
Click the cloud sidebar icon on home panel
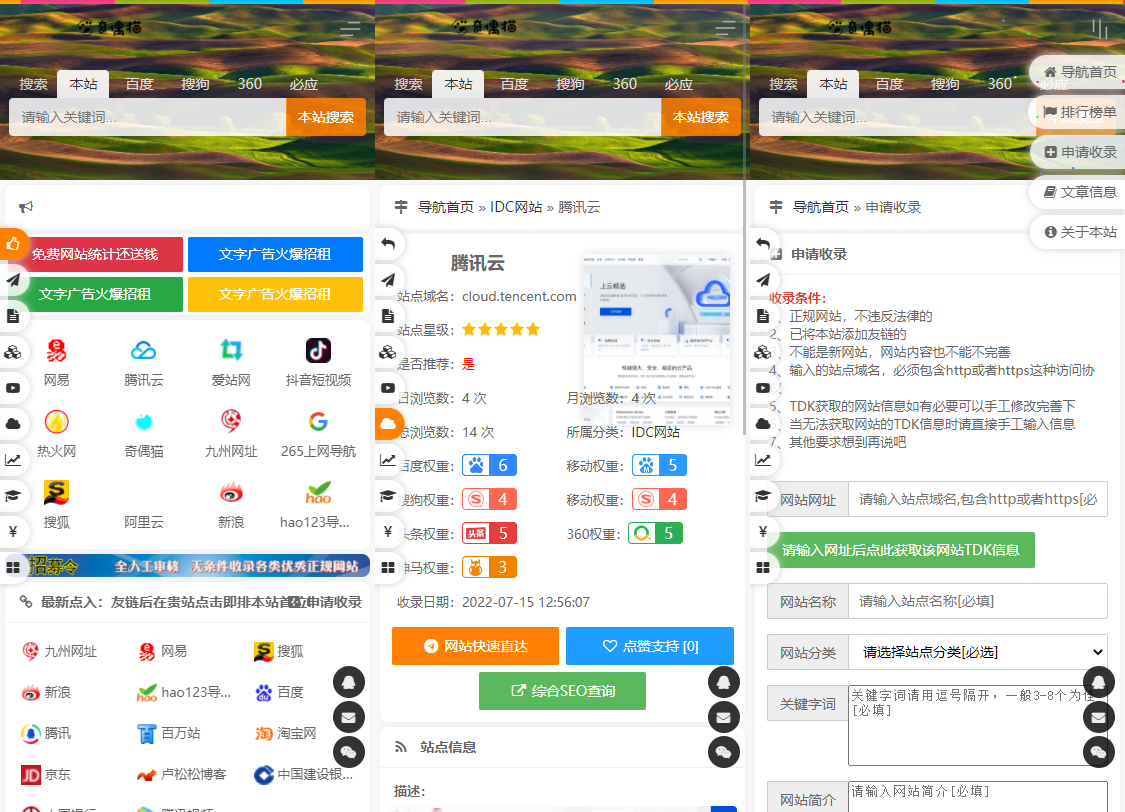tap(13, 424)
